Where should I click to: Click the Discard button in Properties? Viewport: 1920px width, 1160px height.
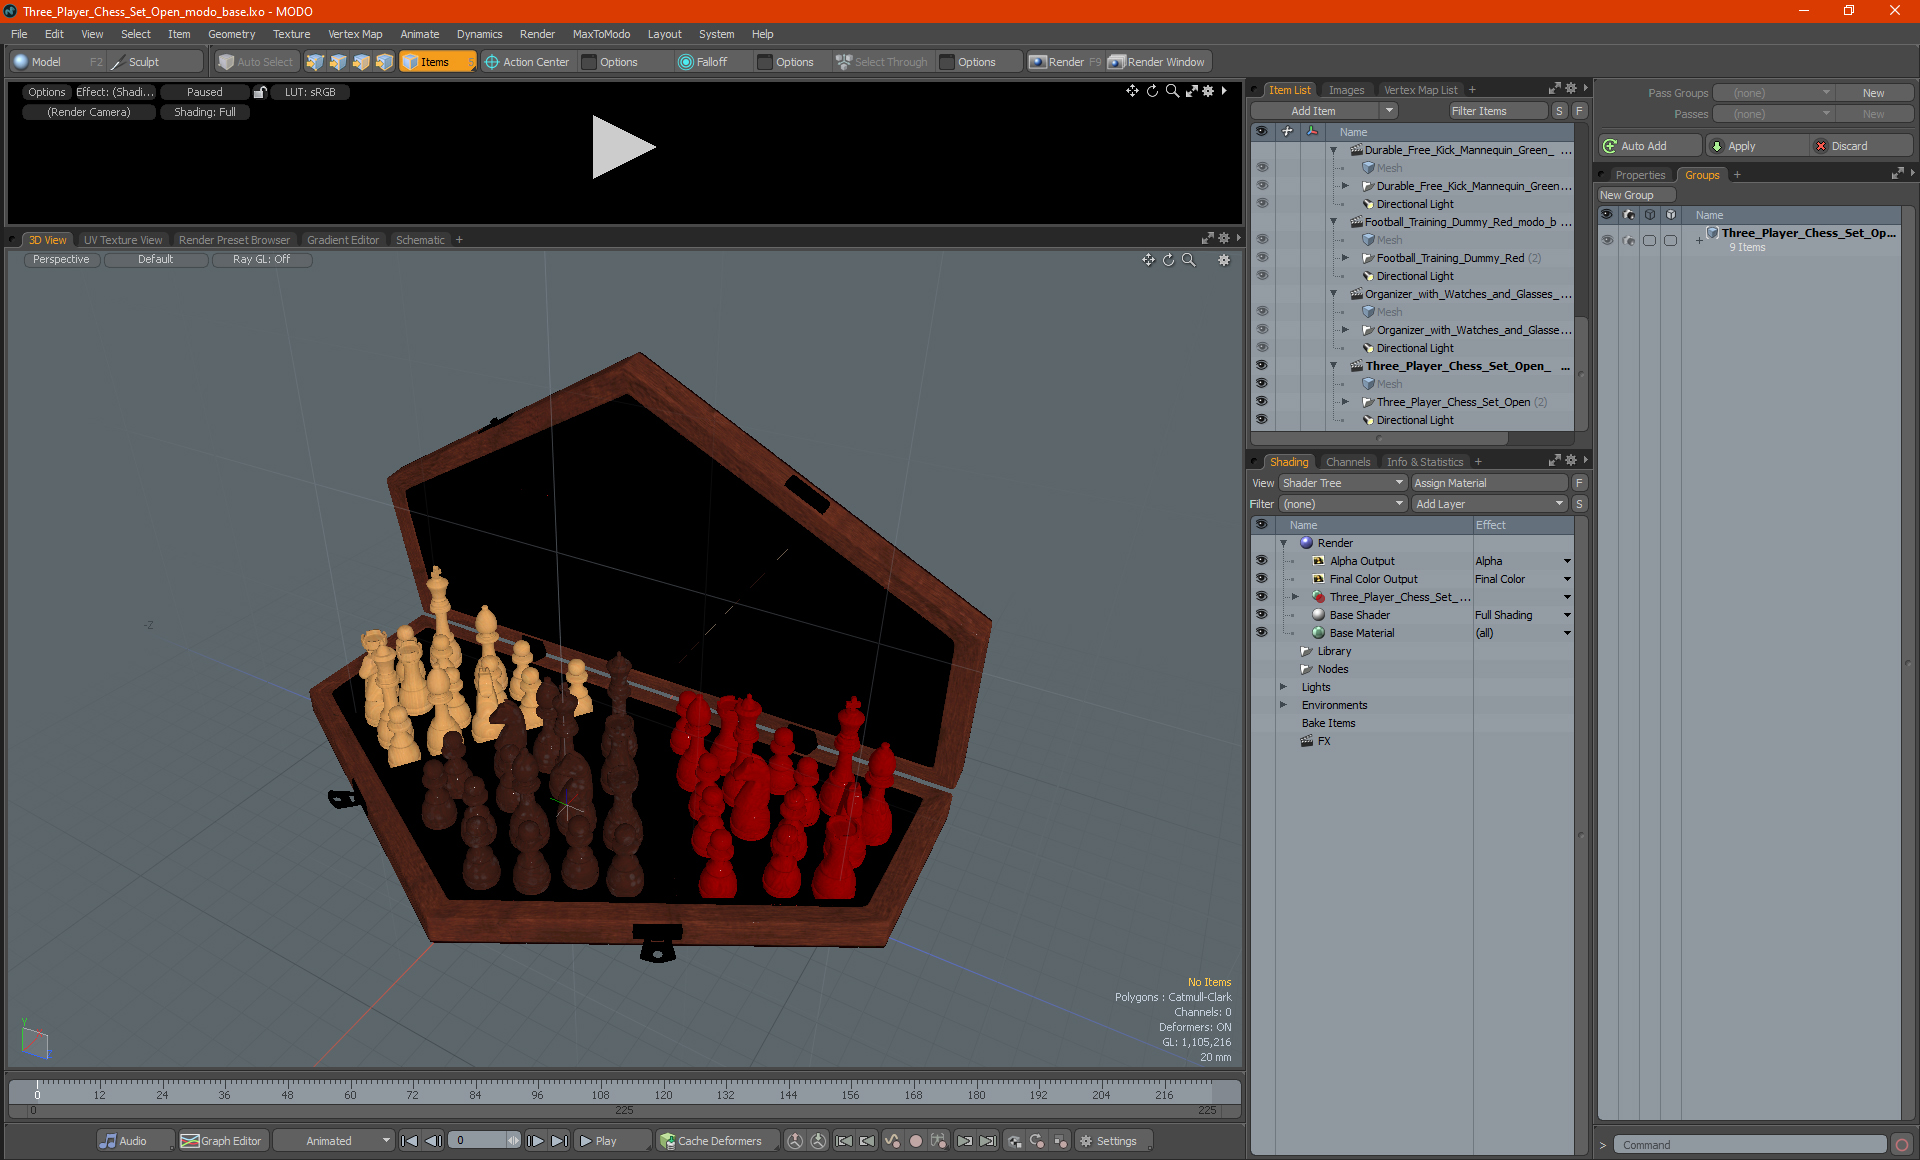tap(1850, 147)
